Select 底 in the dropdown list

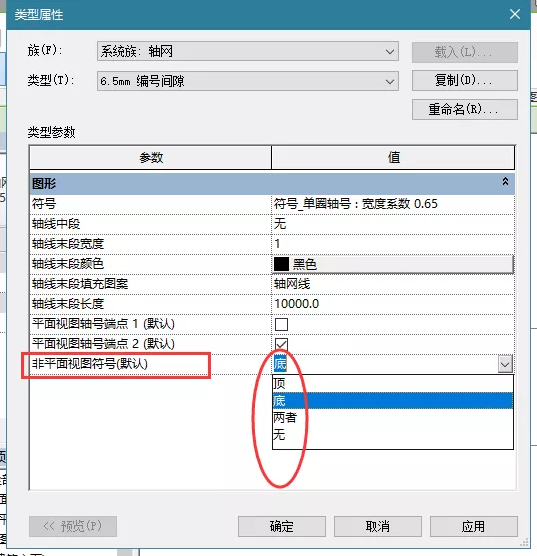pyautogui.click(x=393, y=401)
